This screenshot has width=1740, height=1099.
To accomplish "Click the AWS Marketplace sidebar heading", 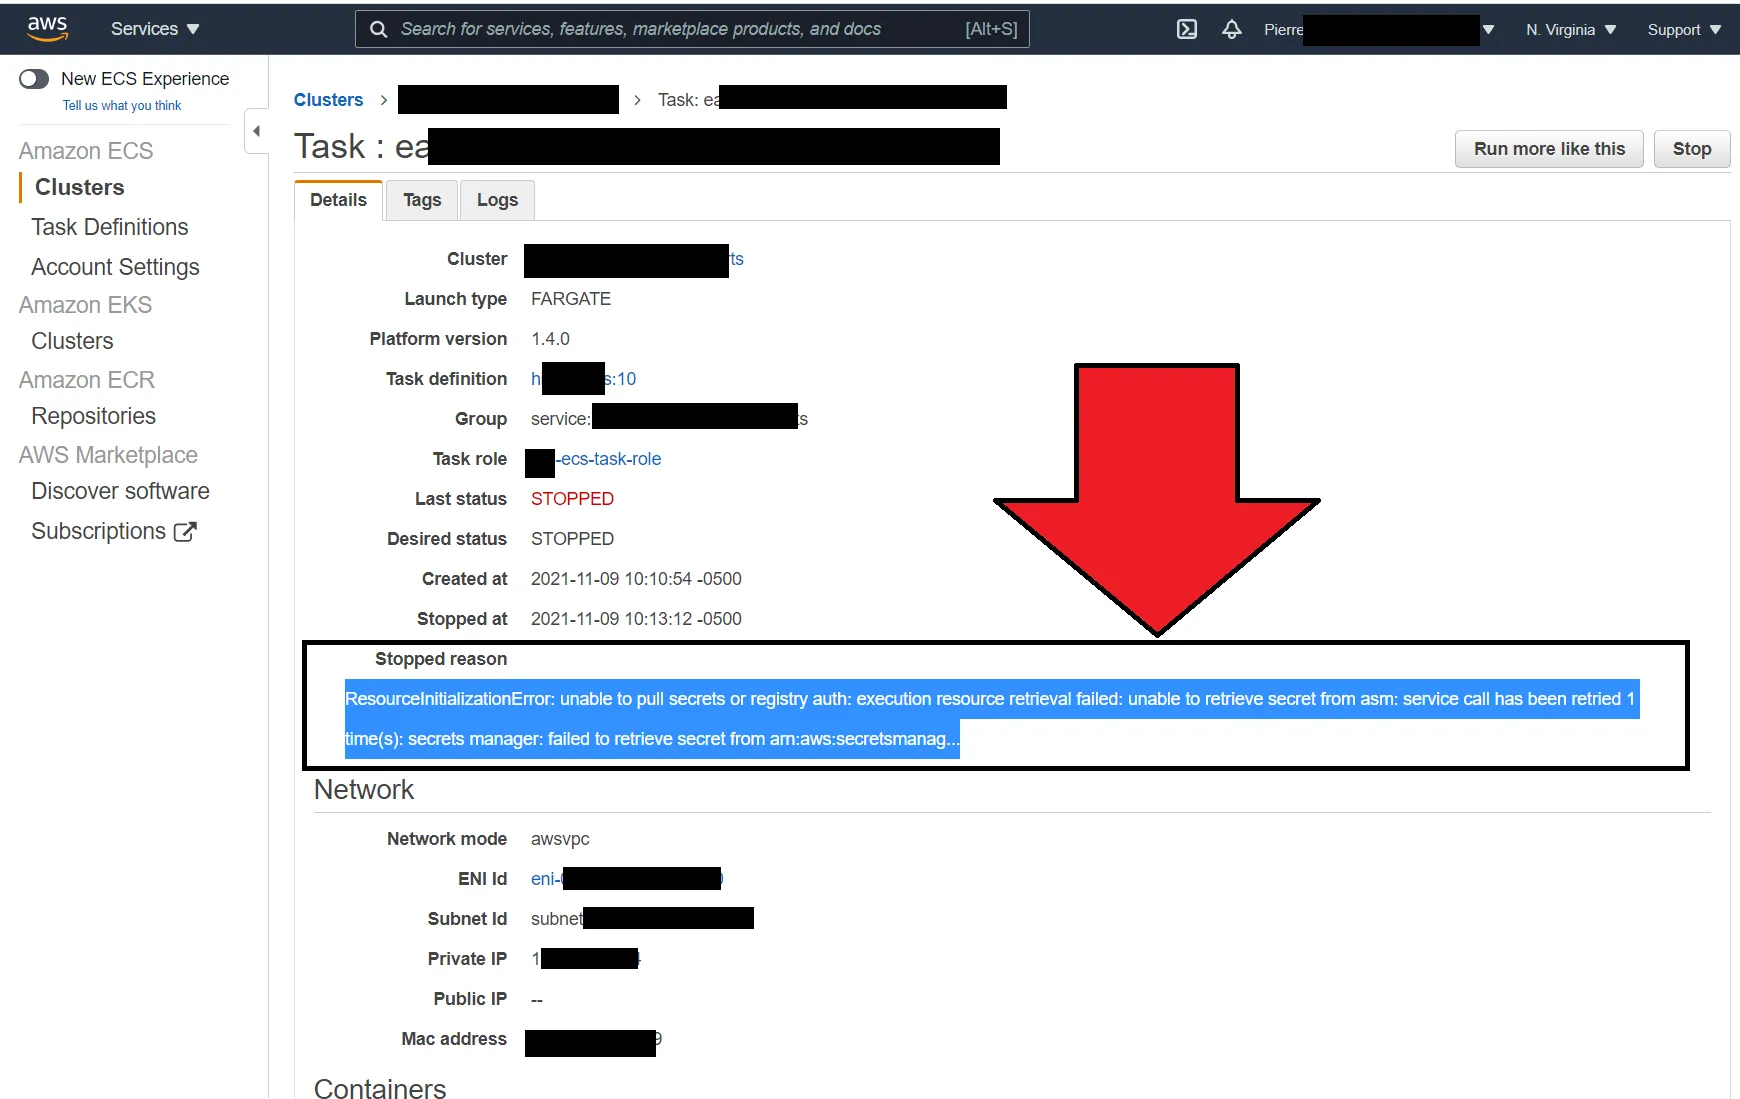I will click(108, 455).
